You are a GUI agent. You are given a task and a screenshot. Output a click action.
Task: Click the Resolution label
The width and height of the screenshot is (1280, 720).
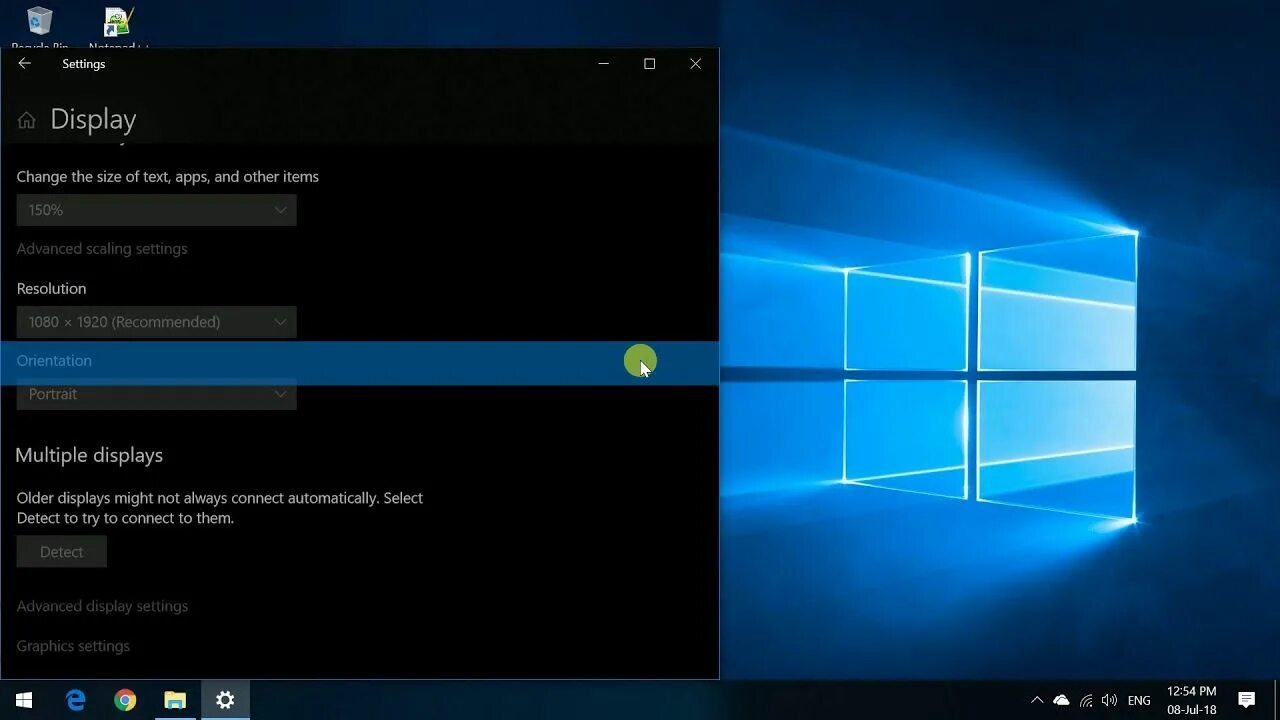pyautogui.click(x=51, y=288)
